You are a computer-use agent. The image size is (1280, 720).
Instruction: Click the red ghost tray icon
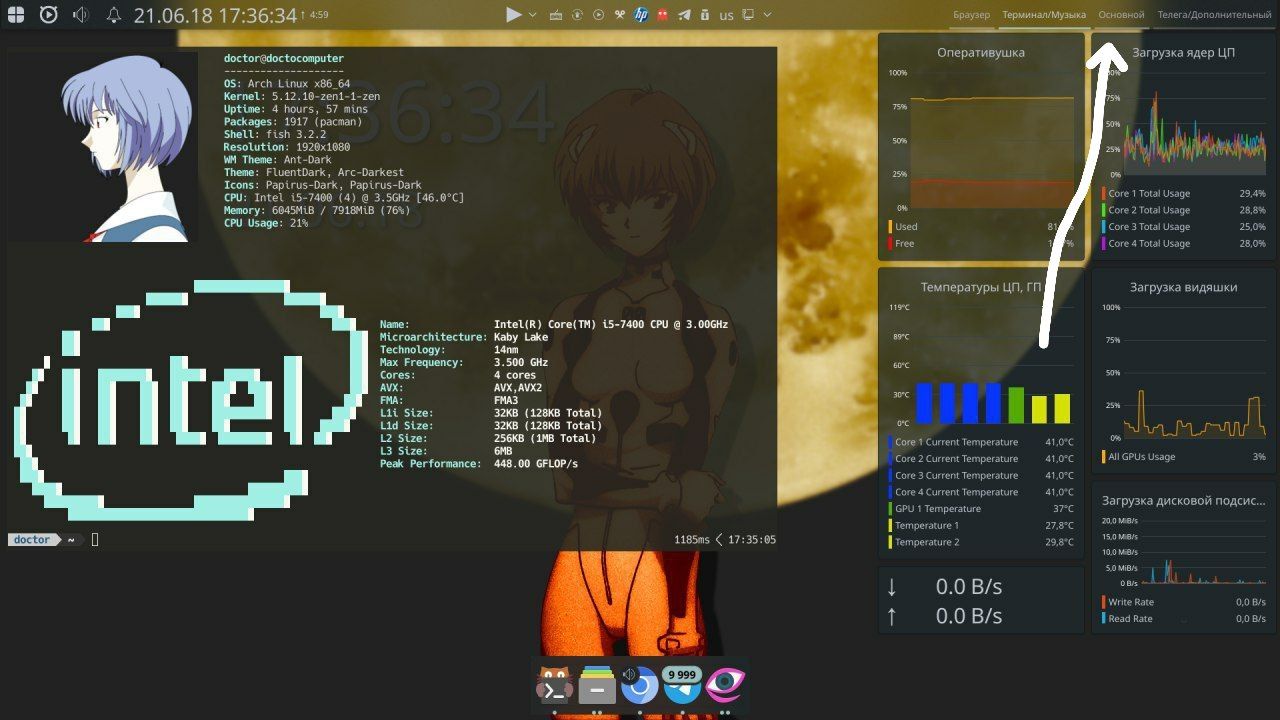point(663,15)
